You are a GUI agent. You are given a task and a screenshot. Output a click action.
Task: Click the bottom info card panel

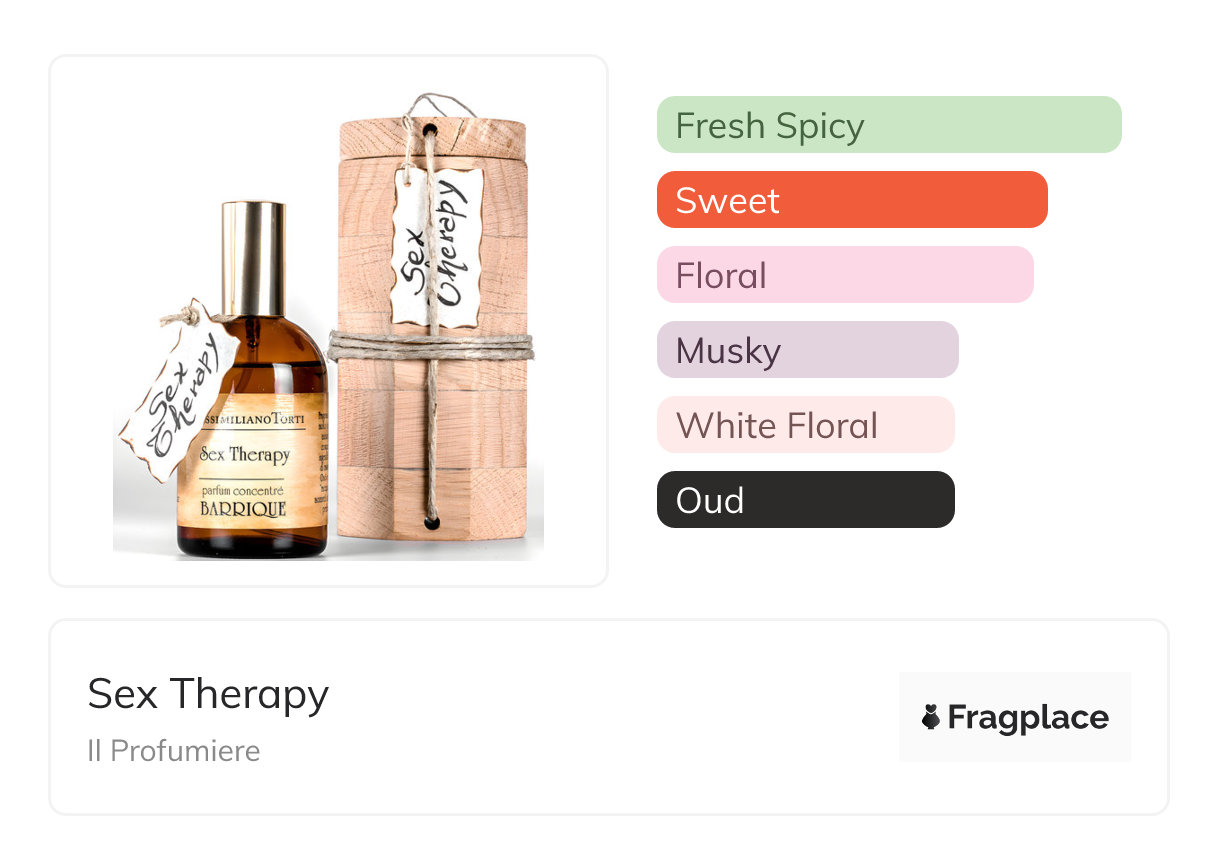point(609,717)
